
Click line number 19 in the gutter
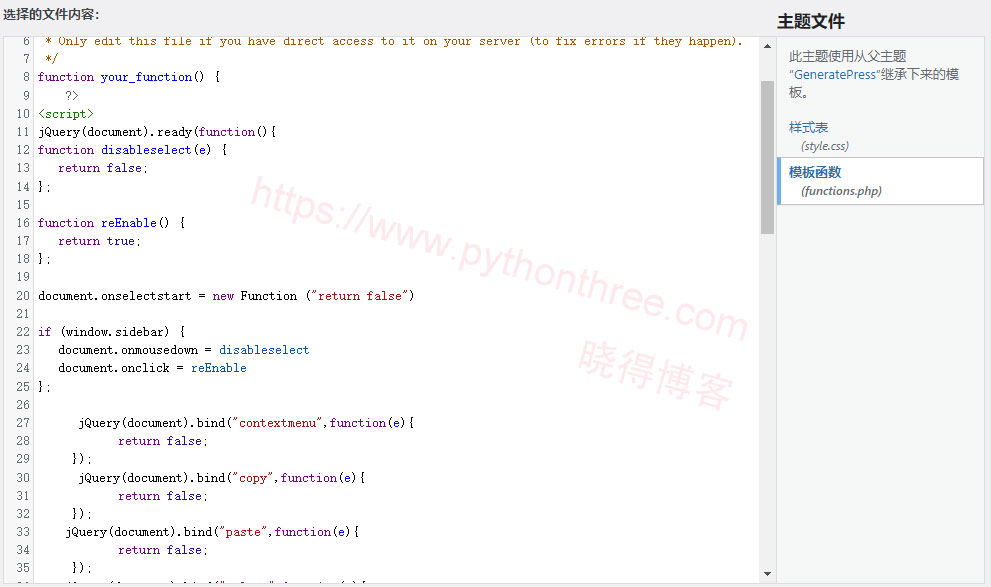click(23, 277)
